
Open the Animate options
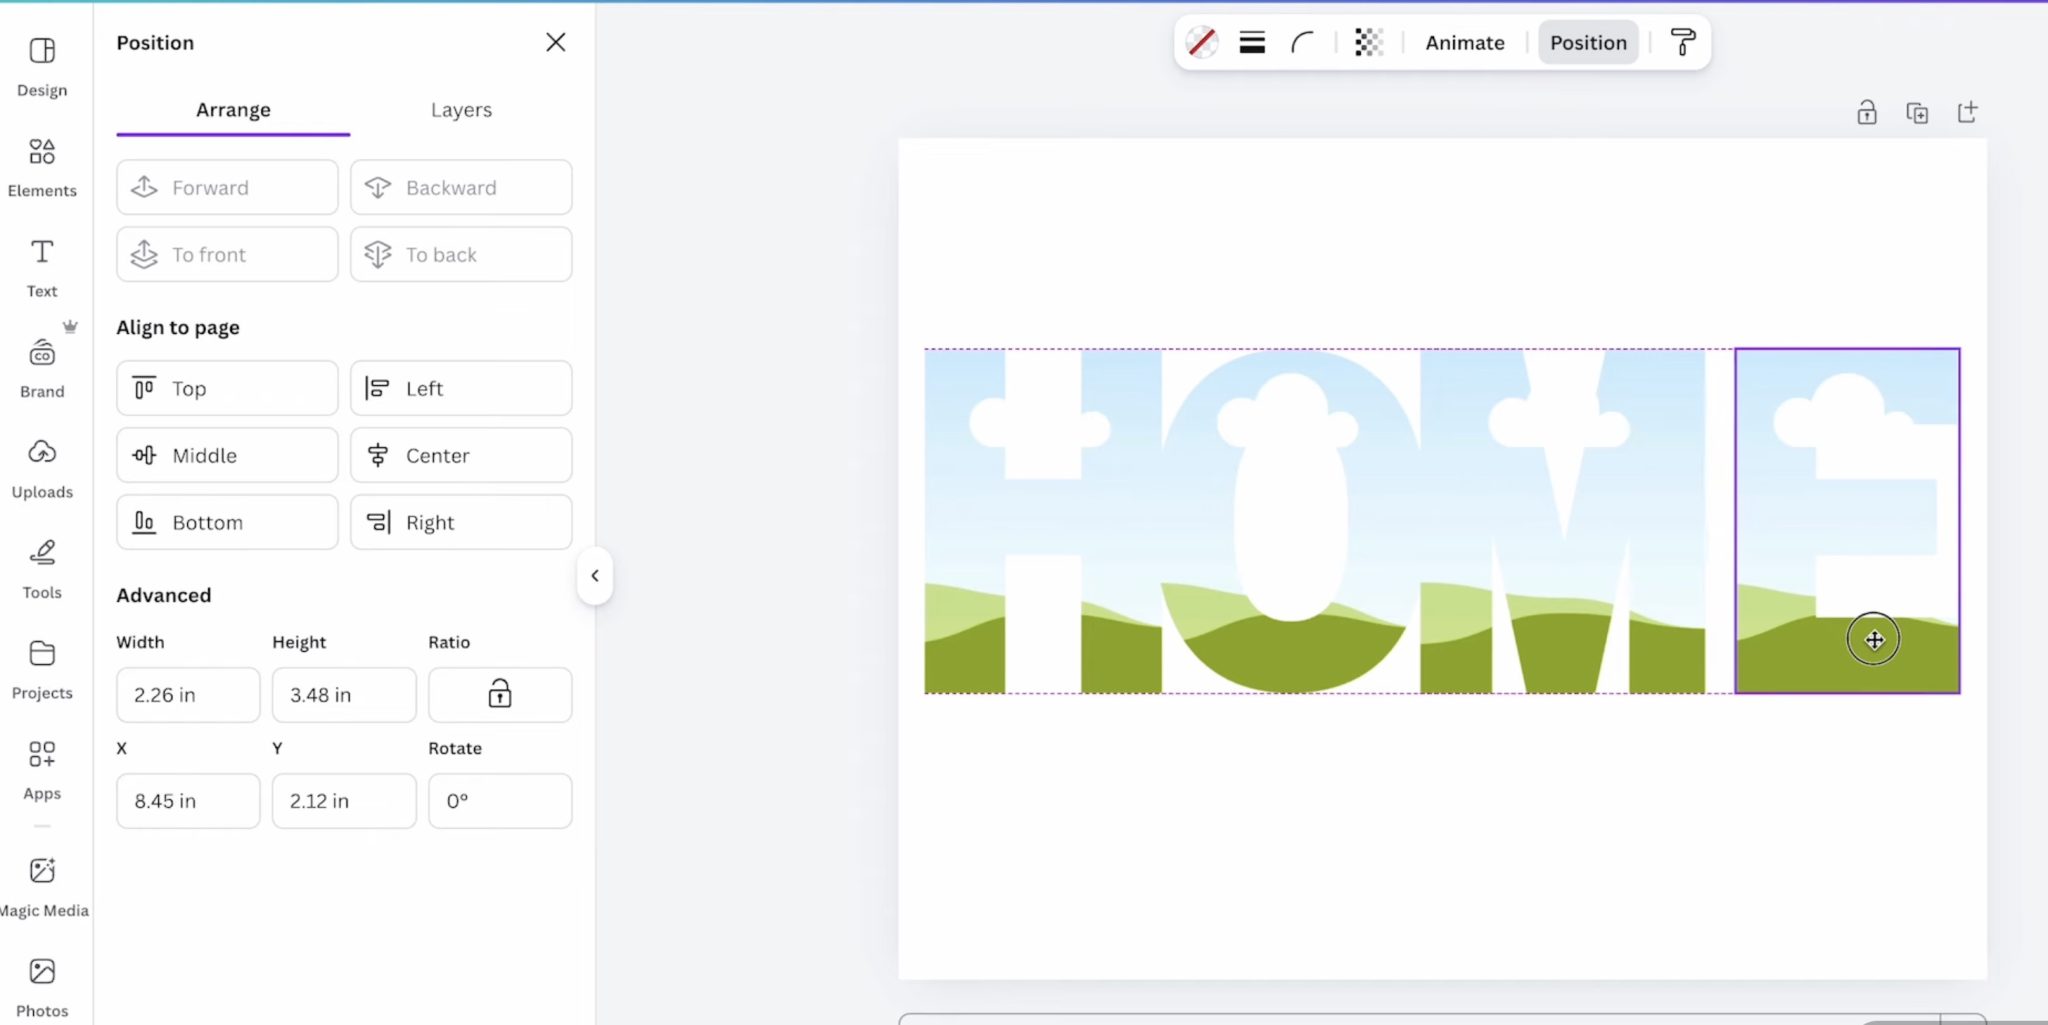point(1464,42)
